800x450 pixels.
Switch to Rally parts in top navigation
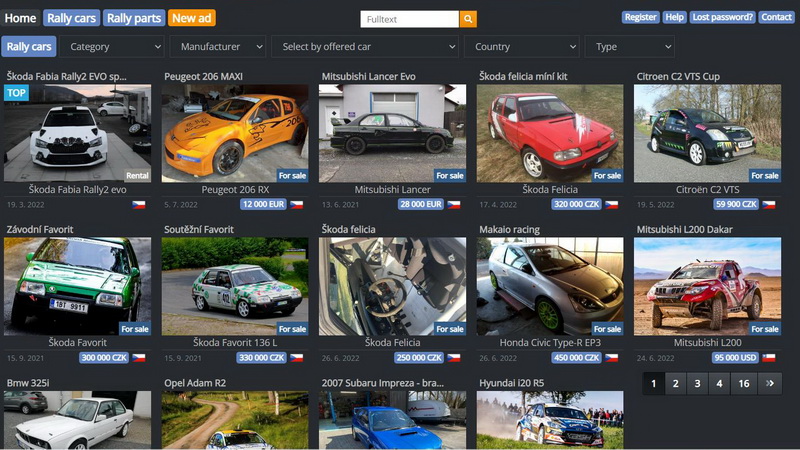133,18
